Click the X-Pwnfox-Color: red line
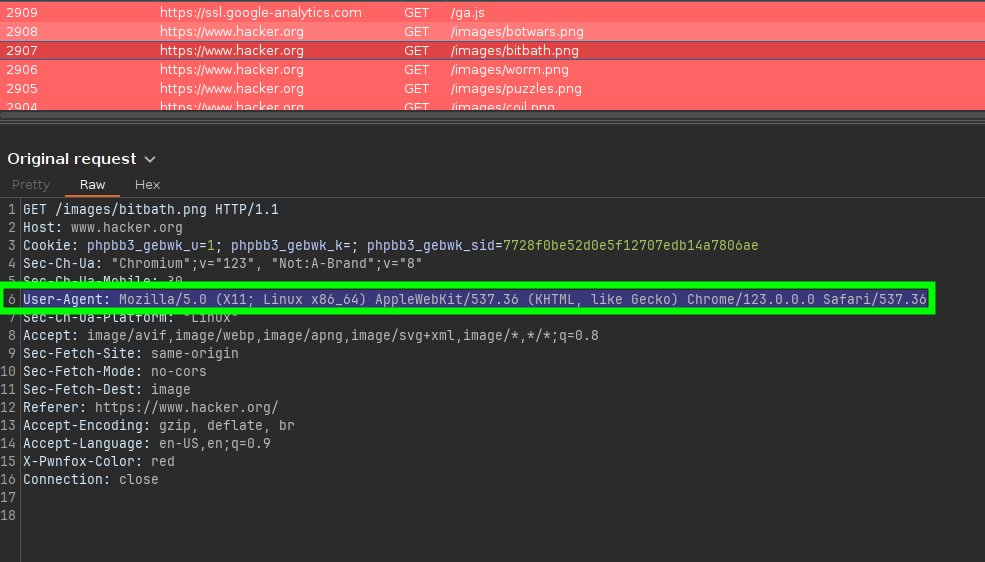 pos(99,461)
